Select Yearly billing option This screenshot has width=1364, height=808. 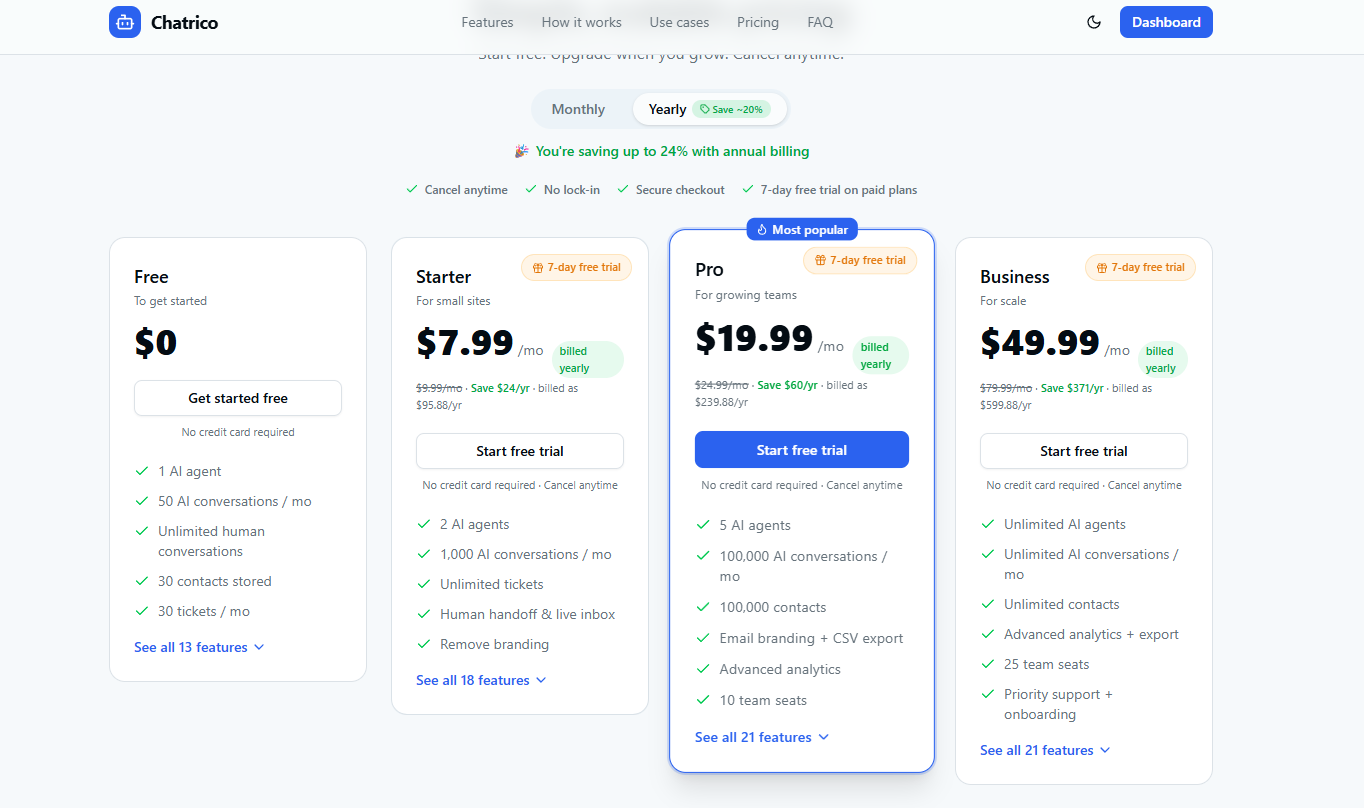(709, 109)
